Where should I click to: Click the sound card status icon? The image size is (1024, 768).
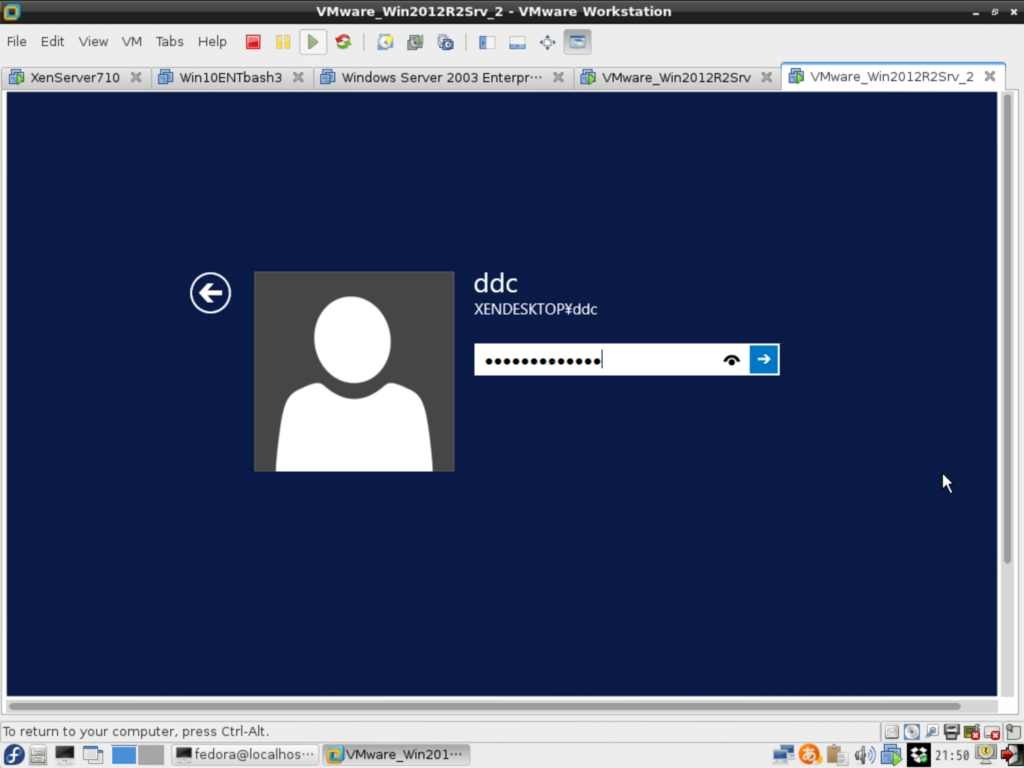coord(972,732)
